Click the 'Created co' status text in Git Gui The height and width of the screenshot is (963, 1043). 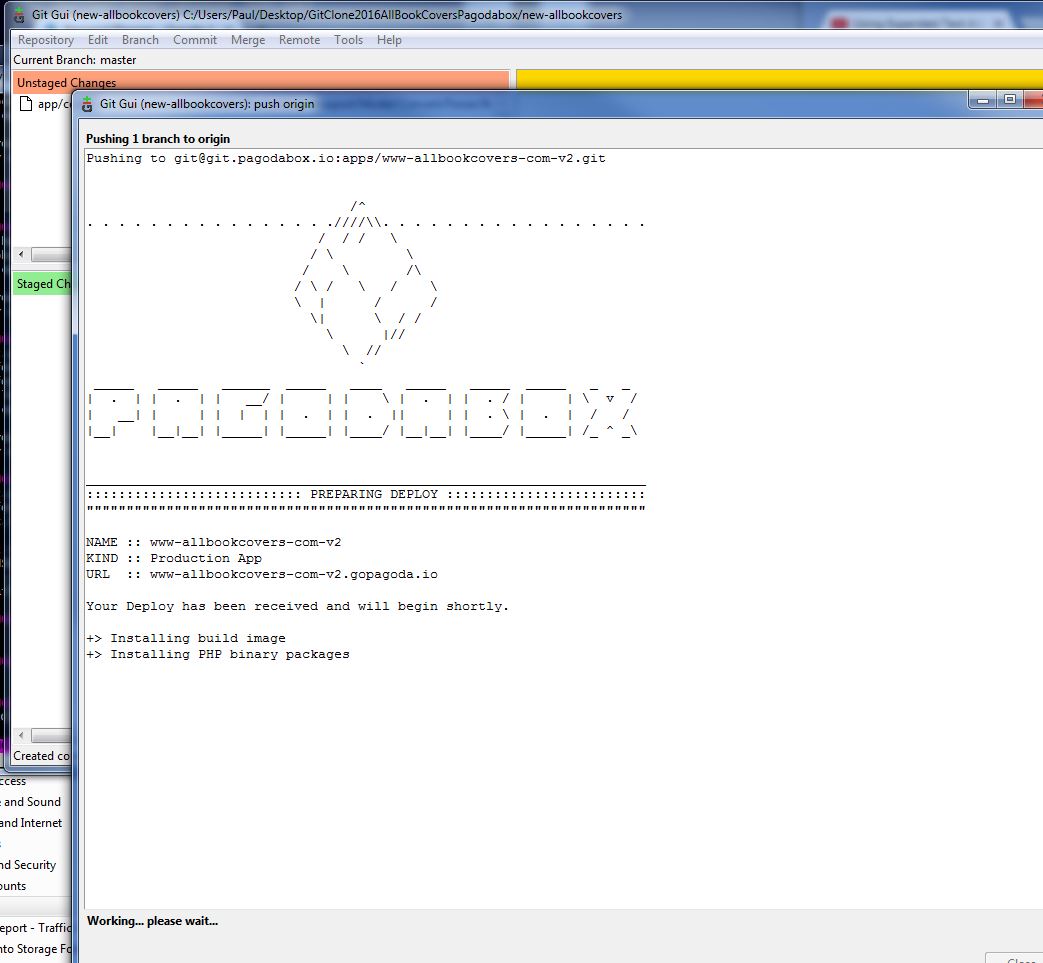[41, 756]
